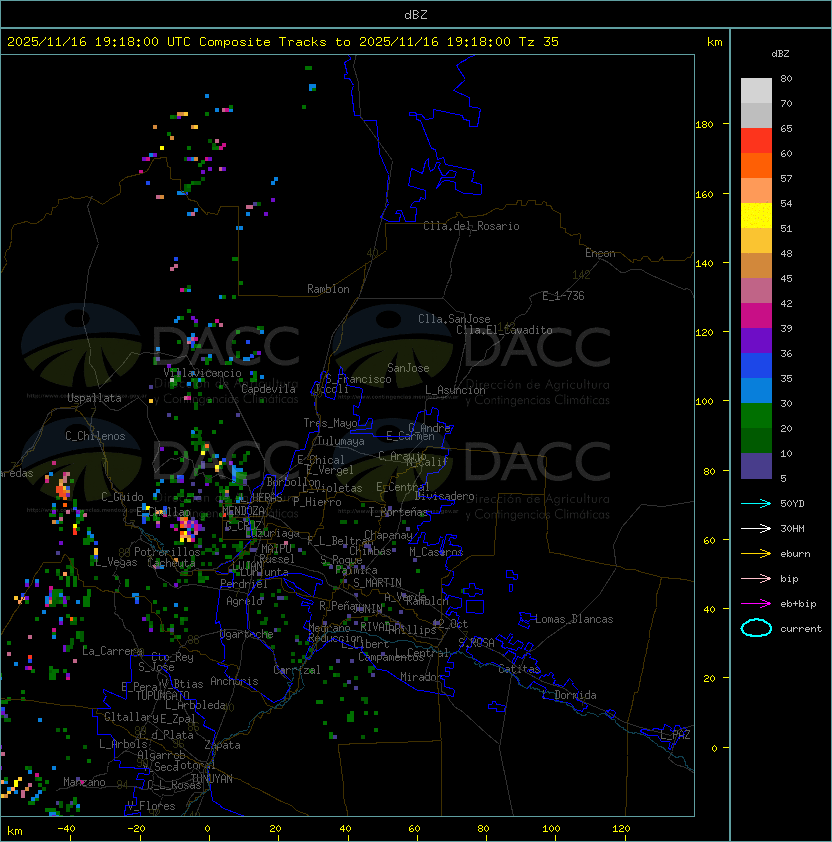Click the 'C_Chilenos' map label
Image resolution: width=832 pixels, height=842 pixels.
(95, 436)
